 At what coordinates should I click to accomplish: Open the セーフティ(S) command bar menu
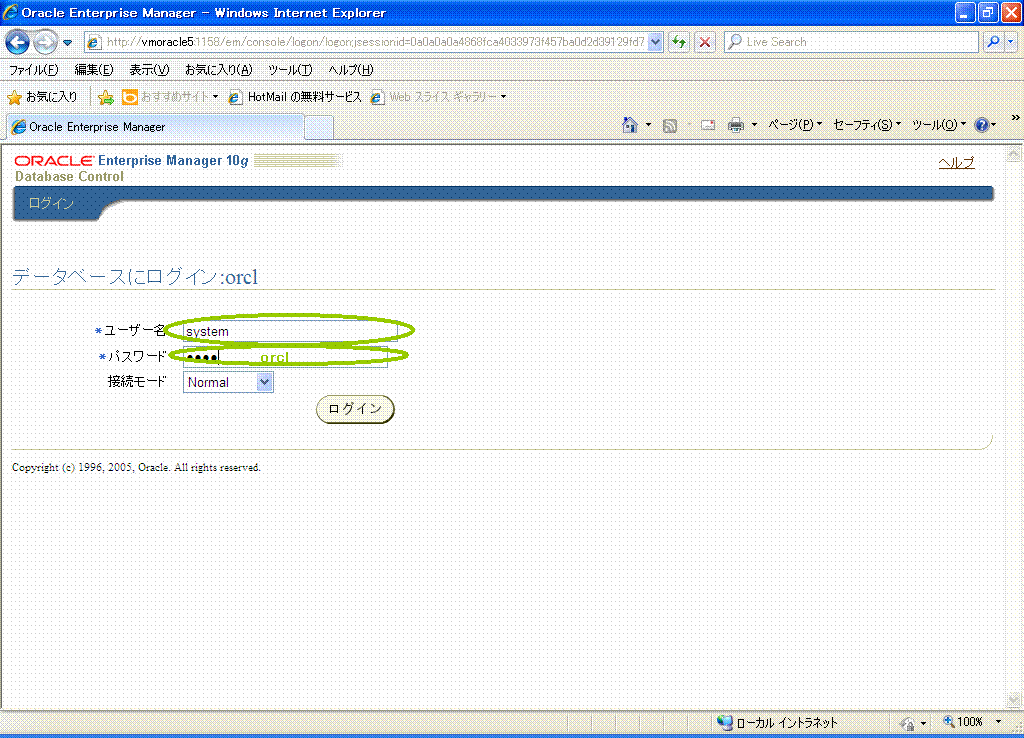(x=867, y=125)
